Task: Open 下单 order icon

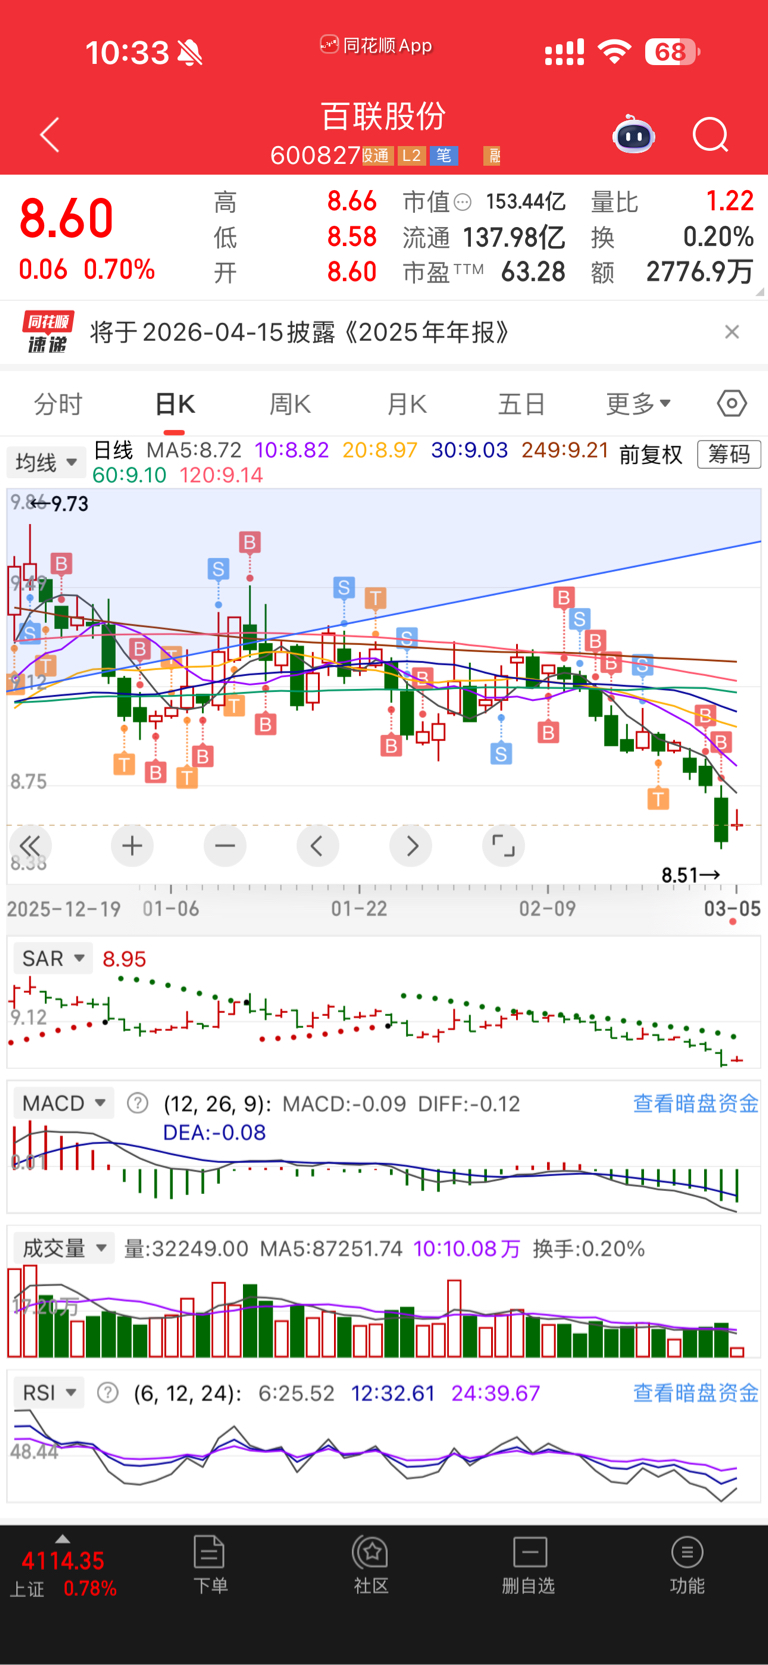Action: pos(210,1565)
